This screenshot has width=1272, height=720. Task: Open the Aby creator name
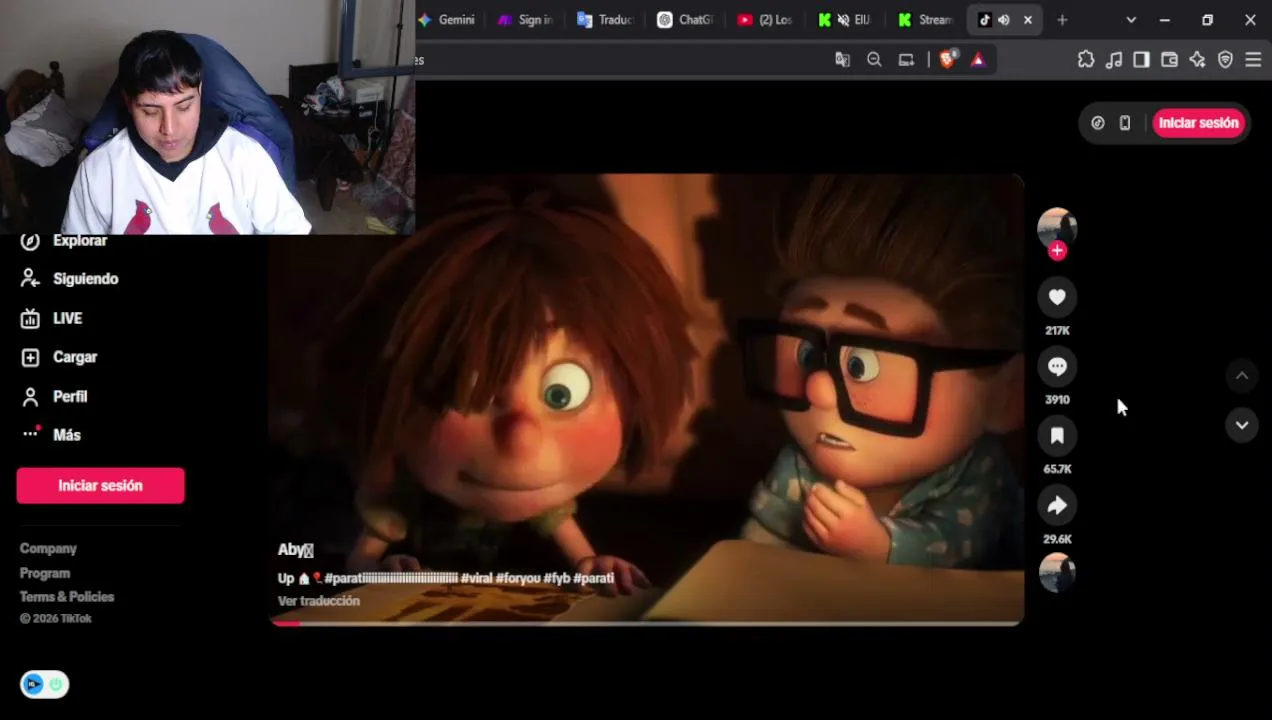tap(295, 550)
